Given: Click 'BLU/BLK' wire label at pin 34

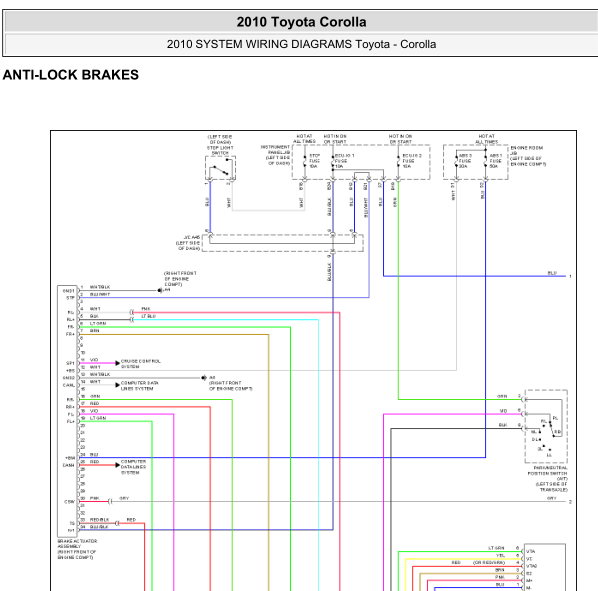Looking at the screenshot, I should coord(99,527).
